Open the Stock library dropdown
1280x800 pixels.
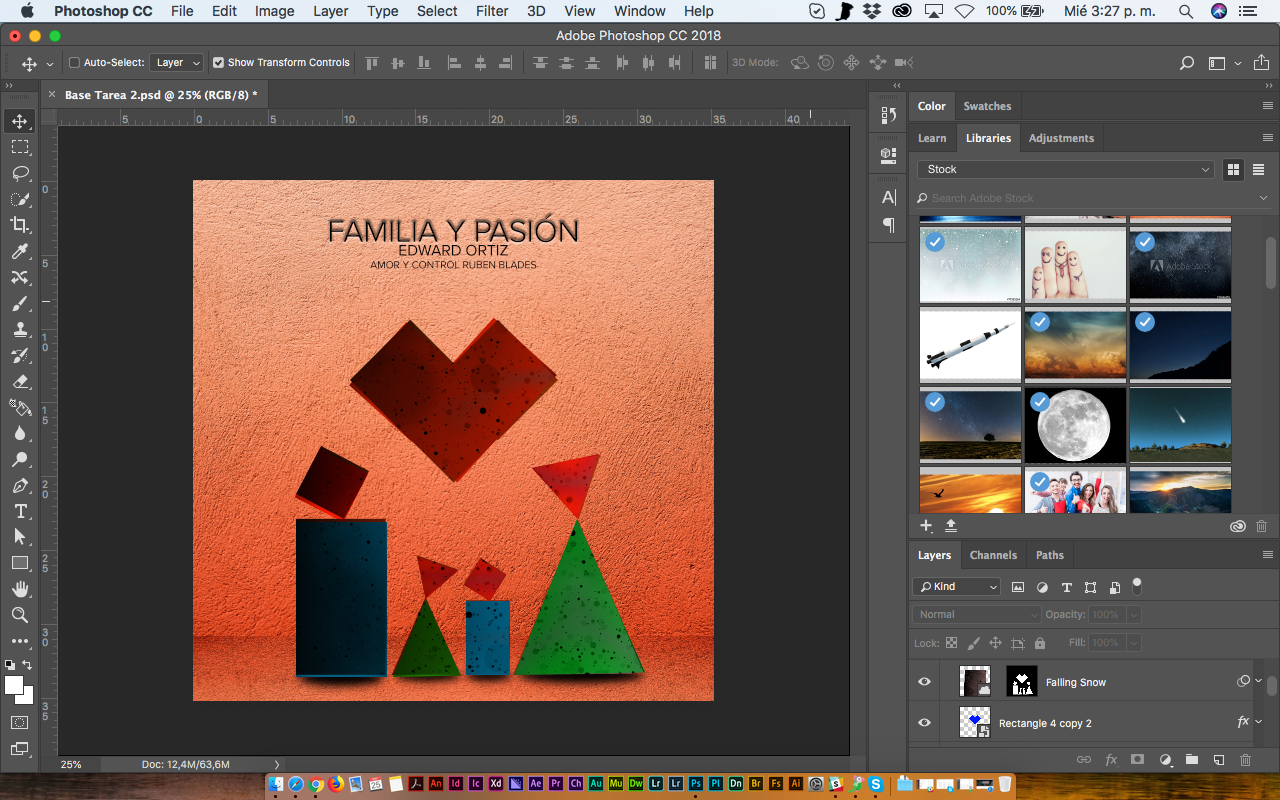pos(1066,169)
